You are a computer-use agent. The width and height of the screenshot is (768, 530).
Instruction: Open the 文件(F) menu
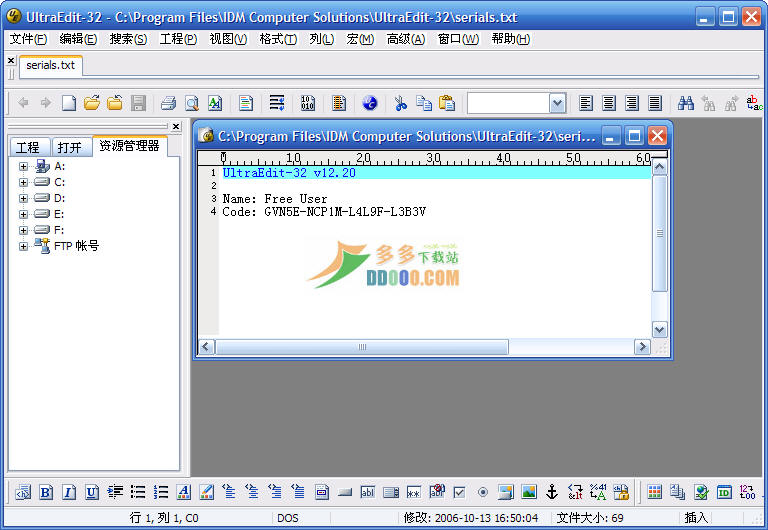(x=28, y=39)
